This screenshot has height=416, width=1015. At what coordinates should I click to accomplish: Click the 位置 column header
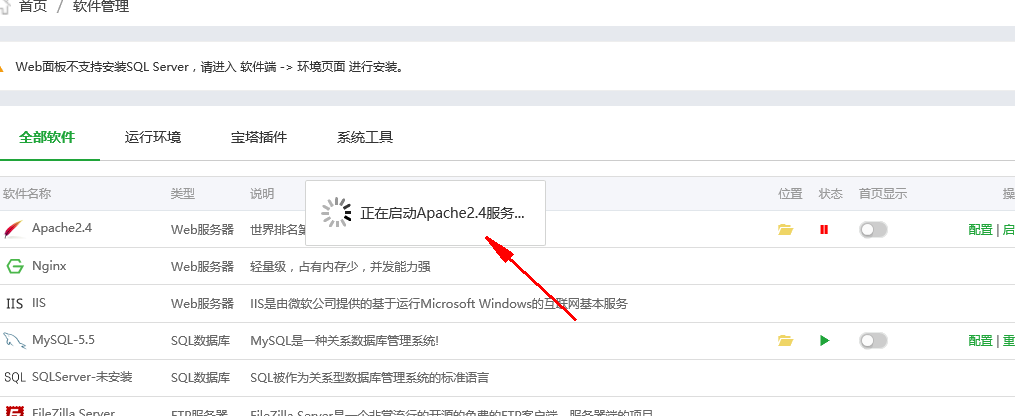[790, 193]
